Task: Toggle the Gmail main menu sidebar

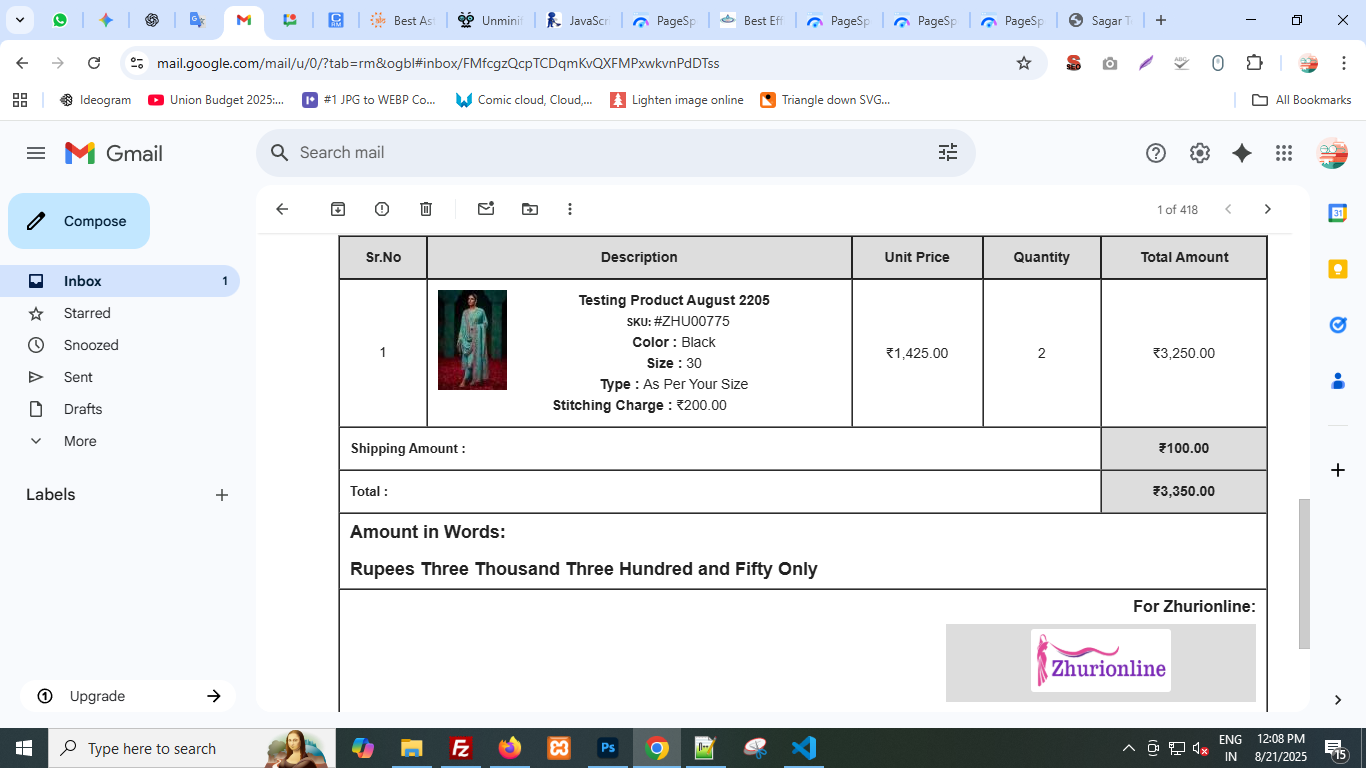Action: coord(36,153)
